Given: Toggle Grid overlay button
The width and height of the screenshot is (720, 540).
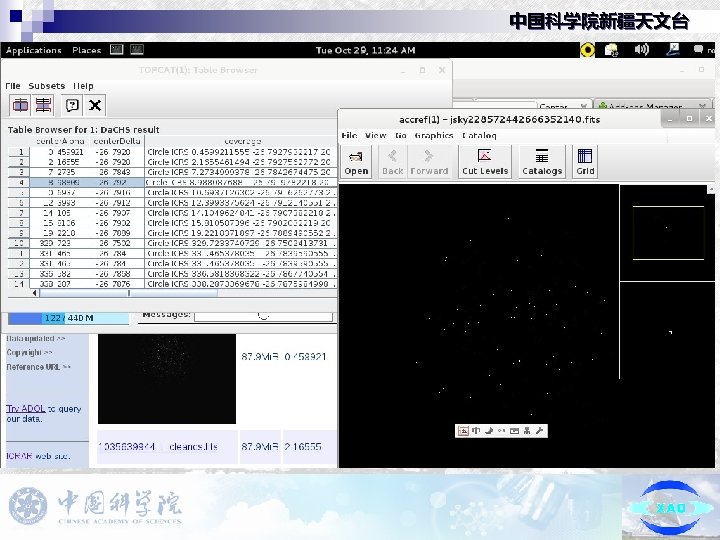Looking at the screenshot, I should (585, 162).
